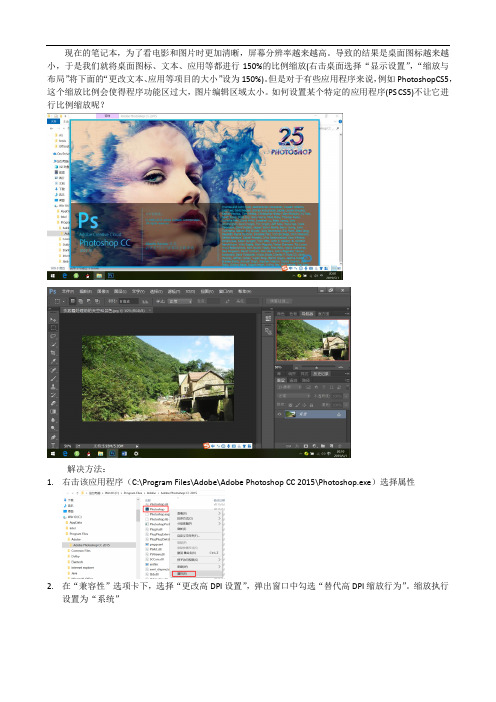Close the open document tab in Photoshop

tap(150, 310)
